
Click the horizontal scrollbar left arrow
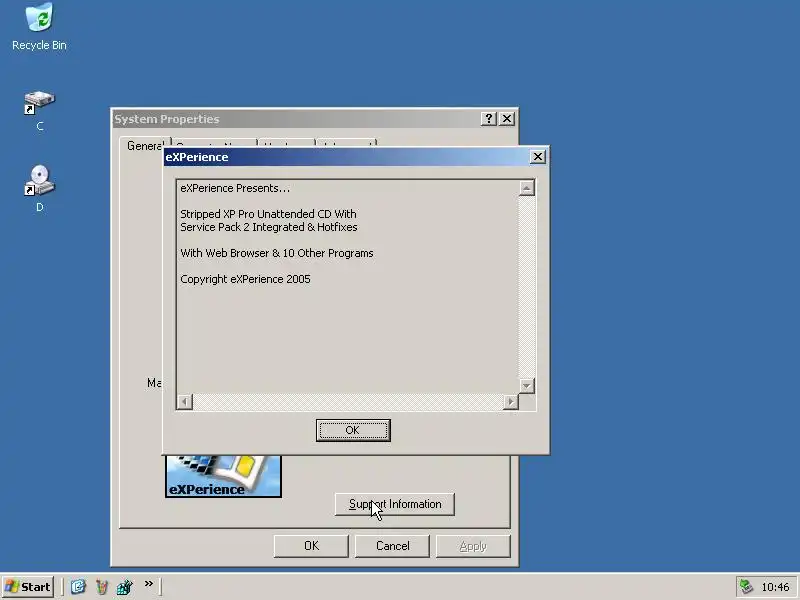click(185, 402)
